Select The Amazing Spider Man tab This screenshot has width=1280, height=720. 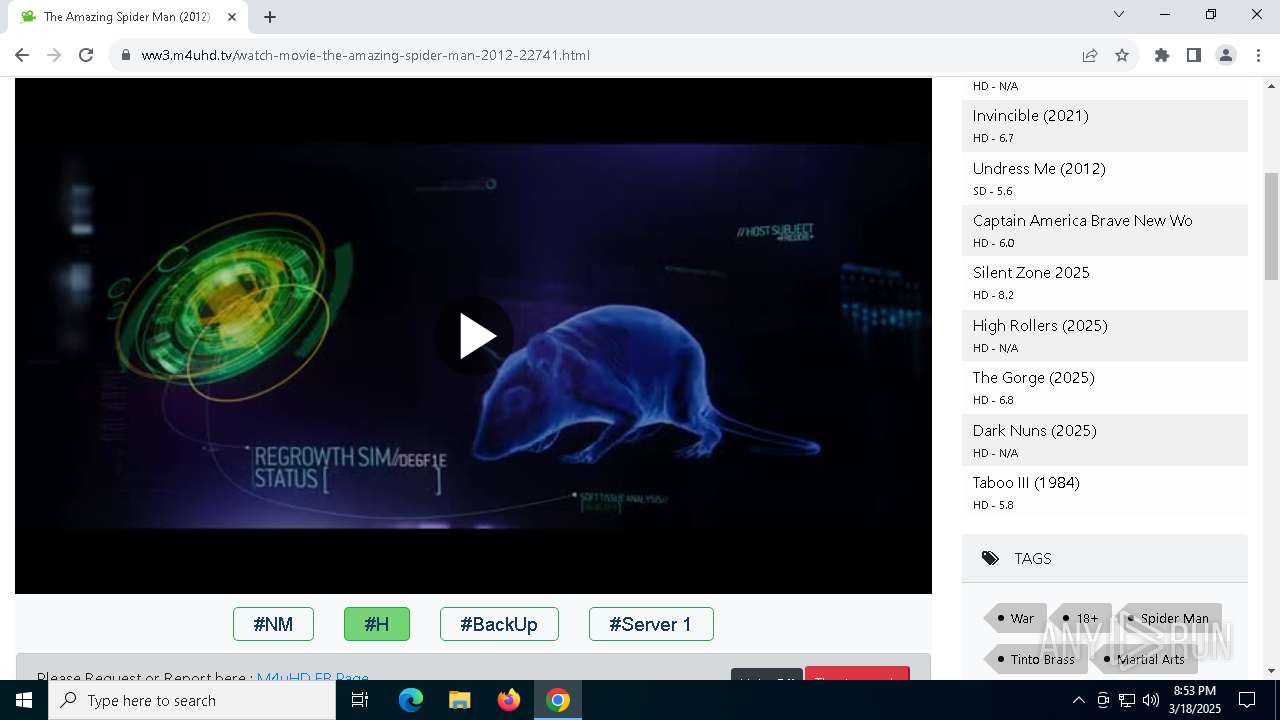(x=129, y=17)
